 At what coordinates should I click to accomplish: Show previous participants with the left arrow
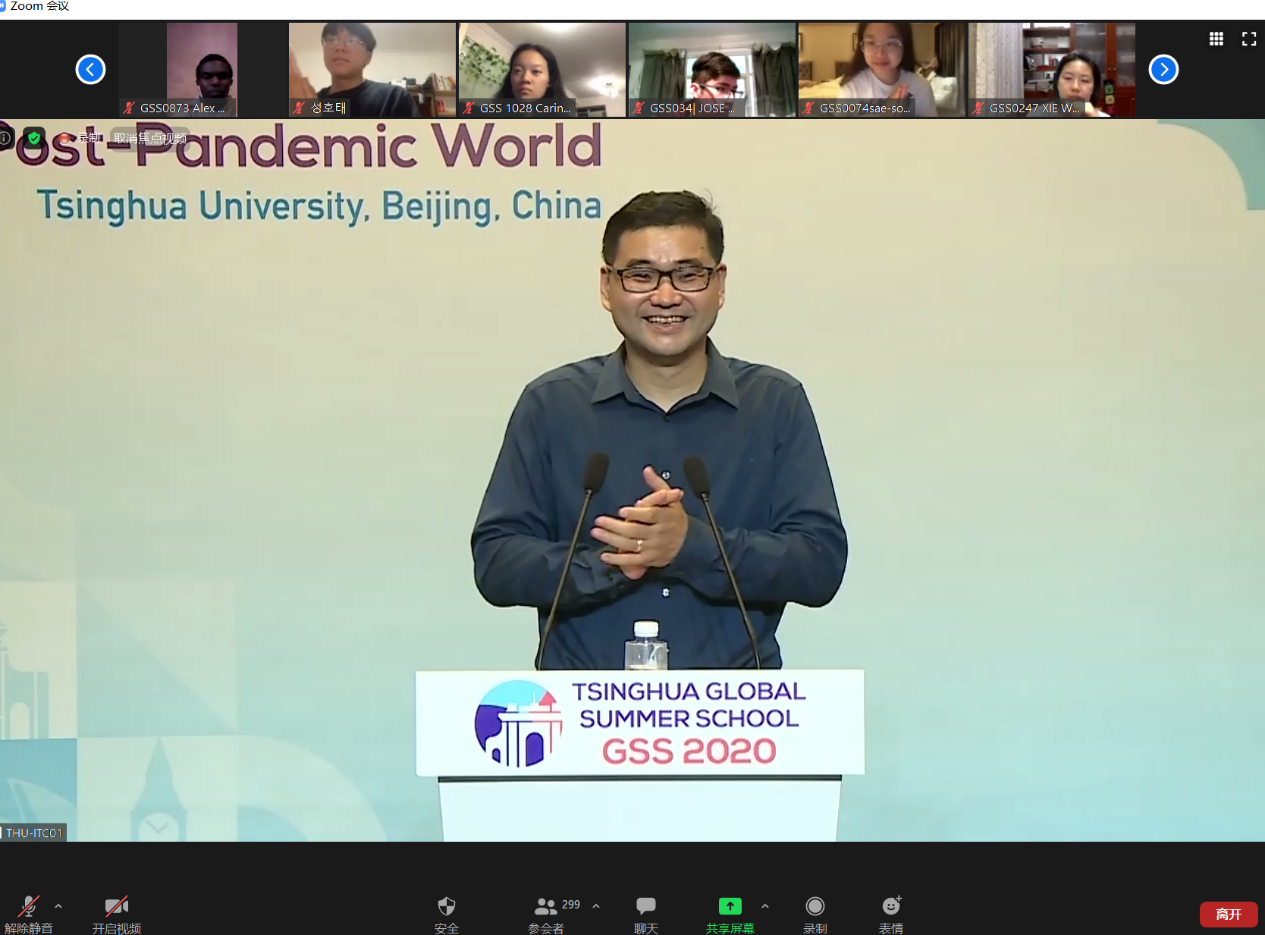[90, 69]
